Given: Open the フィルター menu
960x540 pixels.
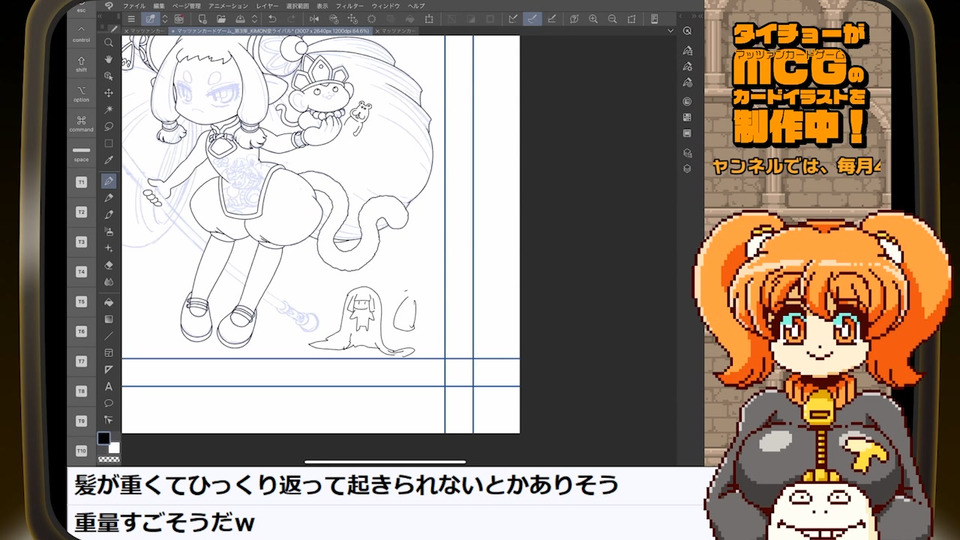Looking at the screenshot, I should point(350,6).
